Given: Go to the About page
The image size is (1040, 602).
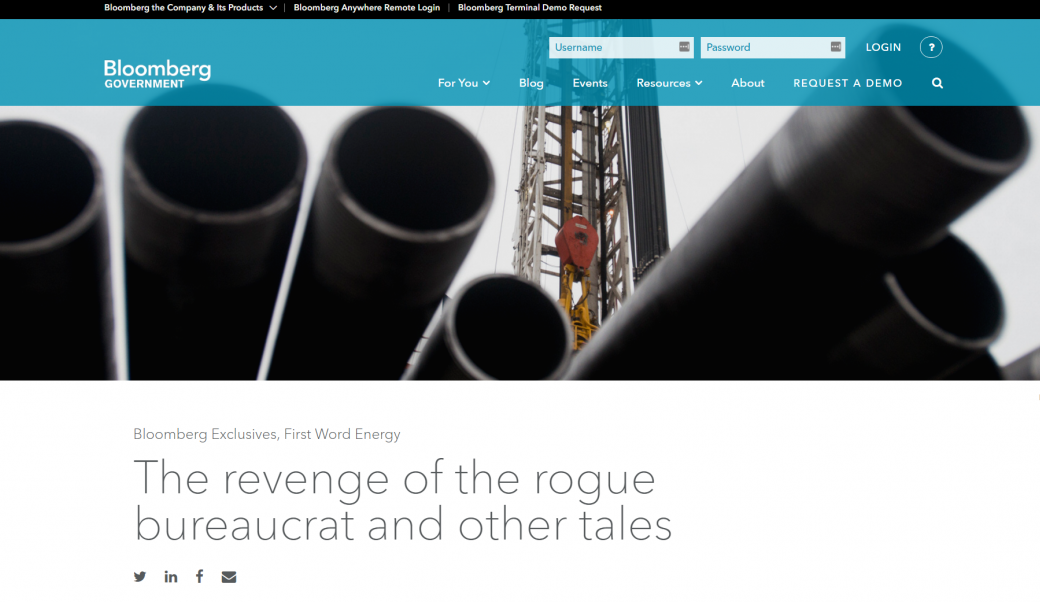Looking at the screenshot, I should [x=747, y=83].
